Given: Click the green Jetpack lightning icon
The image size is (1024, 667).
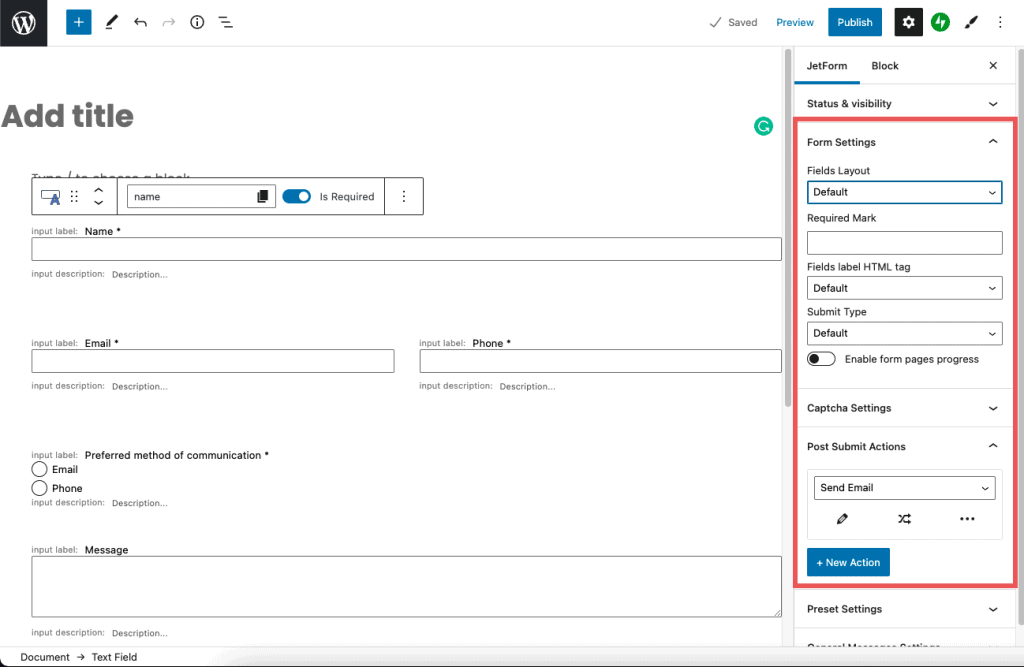Looking at the screenshot, I should (940, 22).
